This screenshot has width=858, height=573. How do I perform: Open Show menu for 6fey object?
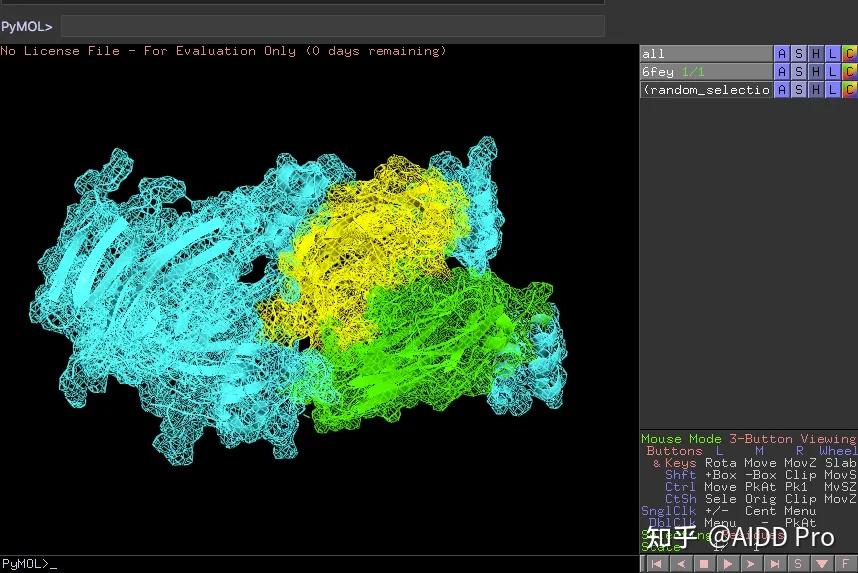coord(798,72)
